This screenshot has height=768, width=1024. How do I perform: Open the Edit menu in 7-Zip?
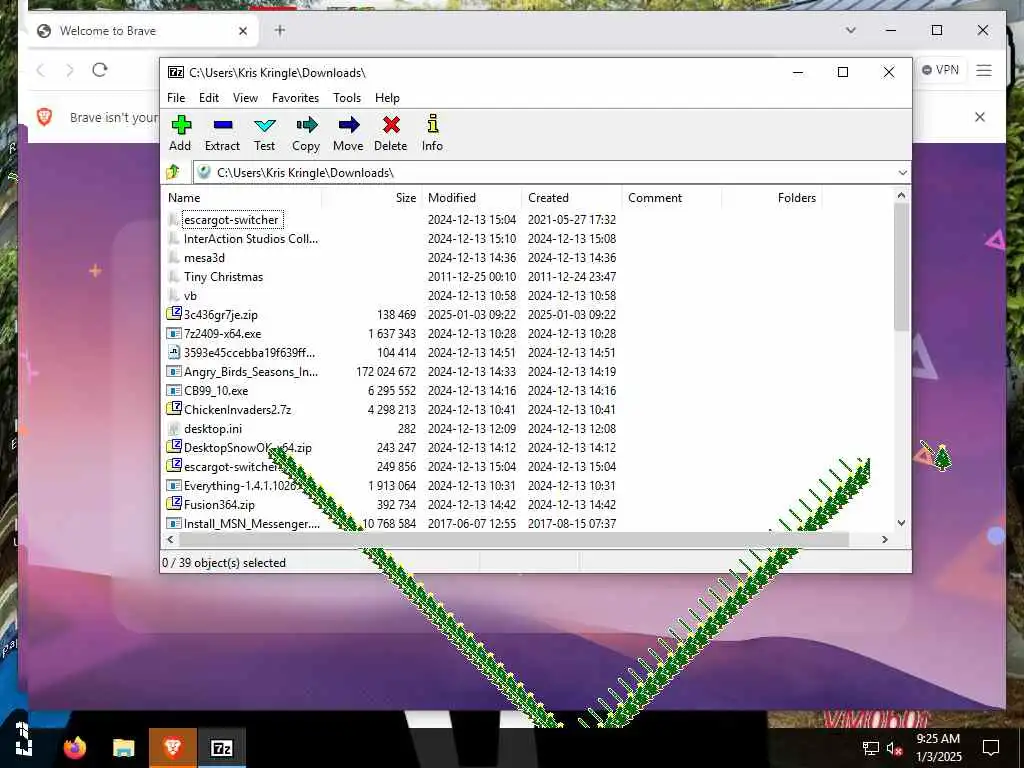click(209, 98)
